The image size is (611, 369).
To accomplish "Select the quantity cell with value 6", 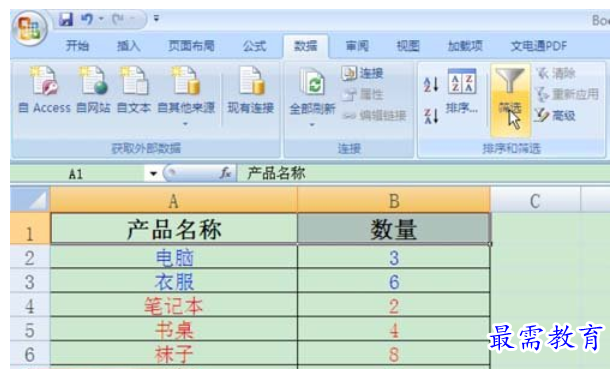I will (394, 281).
